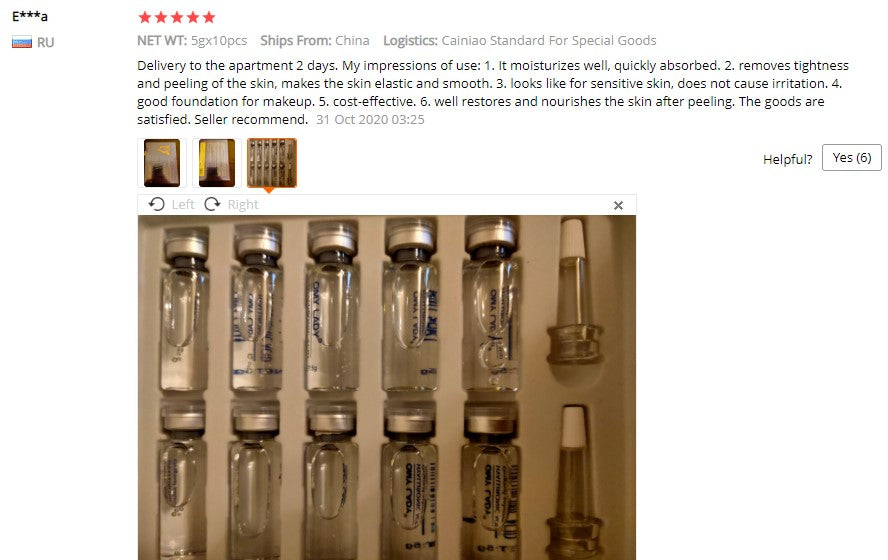Click the first red rating star
888x560 pixels.
(145, 18)
